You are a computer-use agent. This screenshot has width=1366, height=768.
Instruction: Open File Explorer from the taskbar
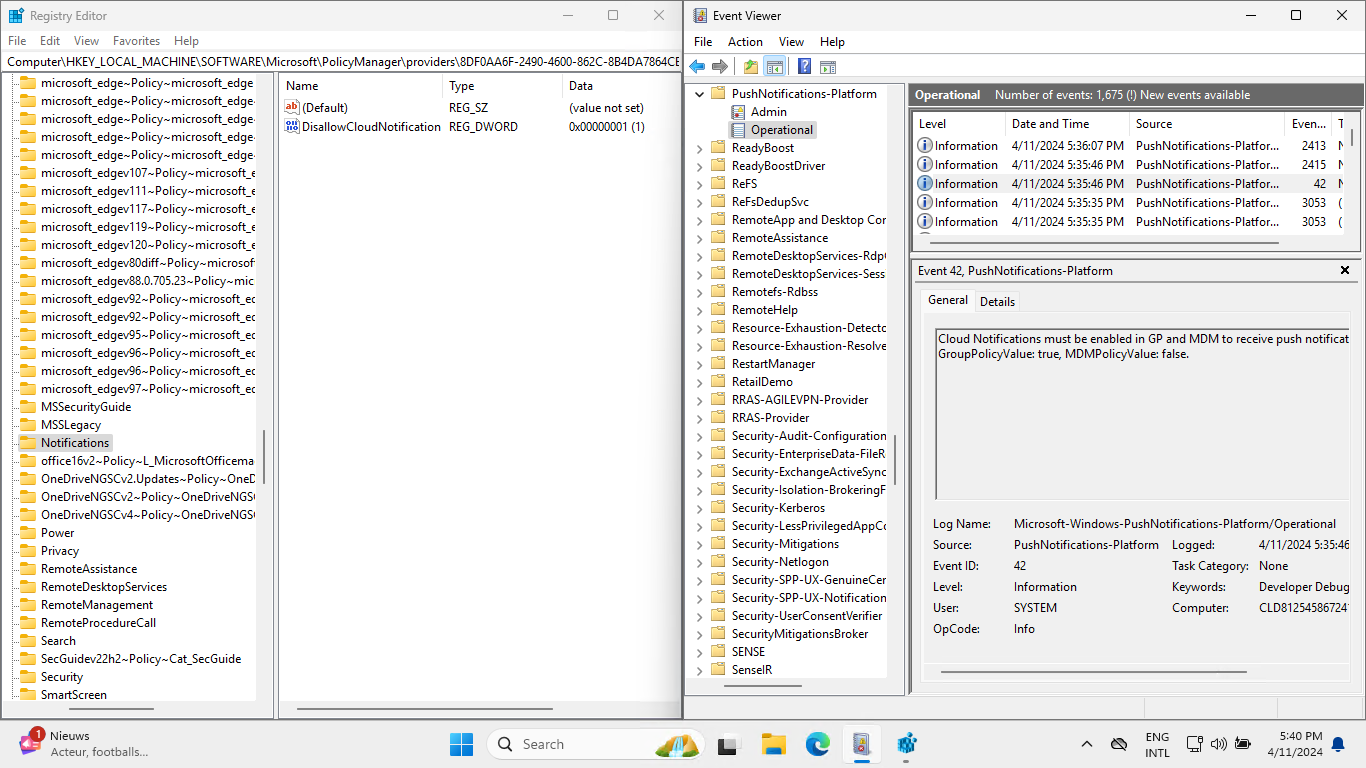773,744
